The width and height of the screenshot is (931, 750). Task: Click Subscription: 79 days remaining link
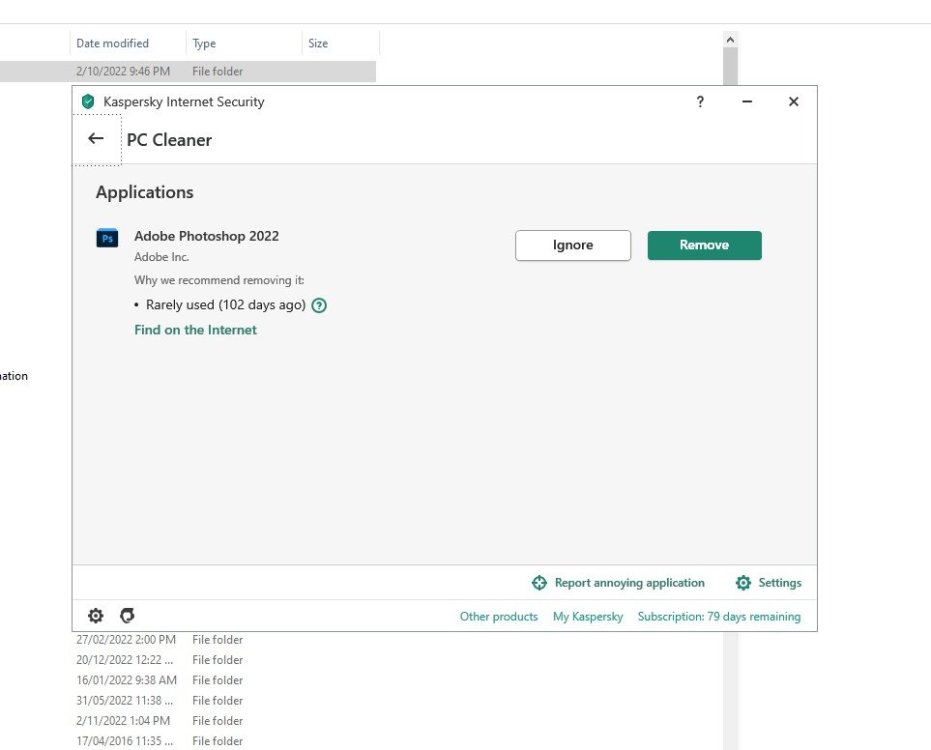(719, 616)
